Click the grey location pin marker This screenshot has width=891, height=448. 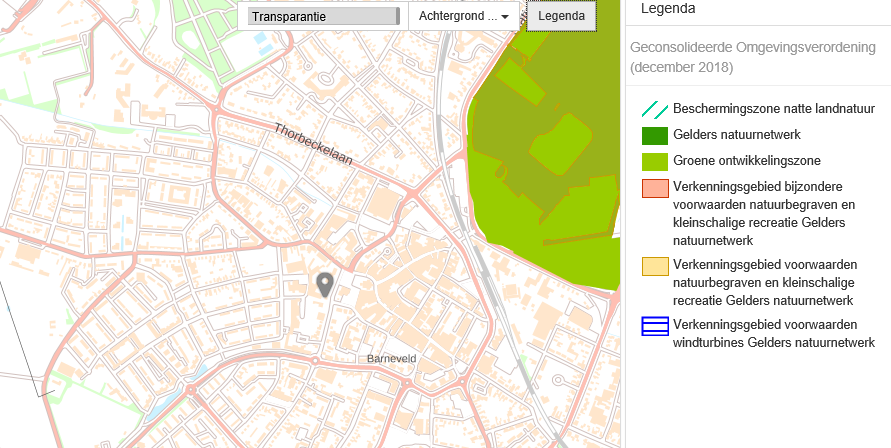coord(324,284)
